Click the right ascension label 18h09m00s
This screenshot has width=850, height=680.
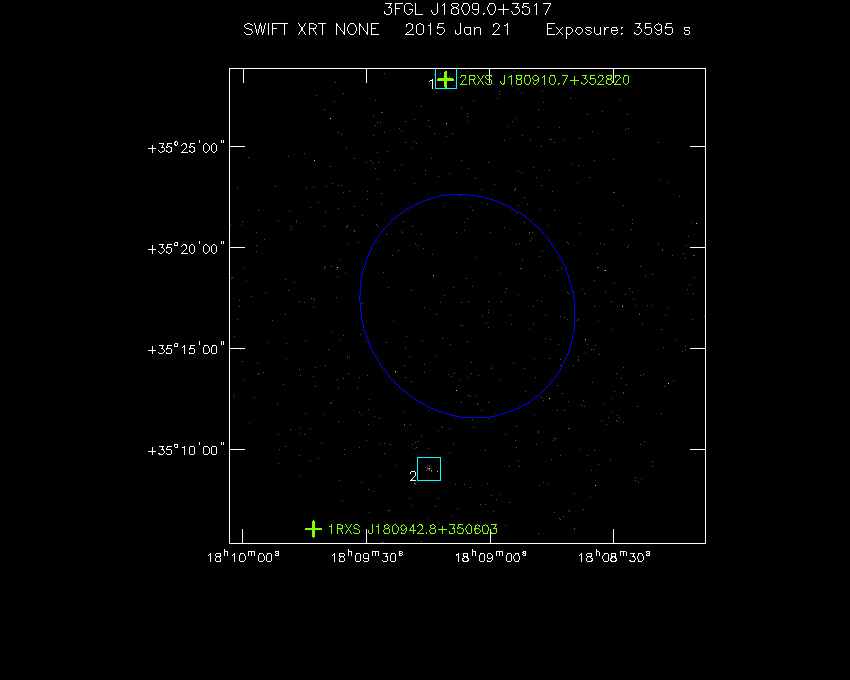490,557
